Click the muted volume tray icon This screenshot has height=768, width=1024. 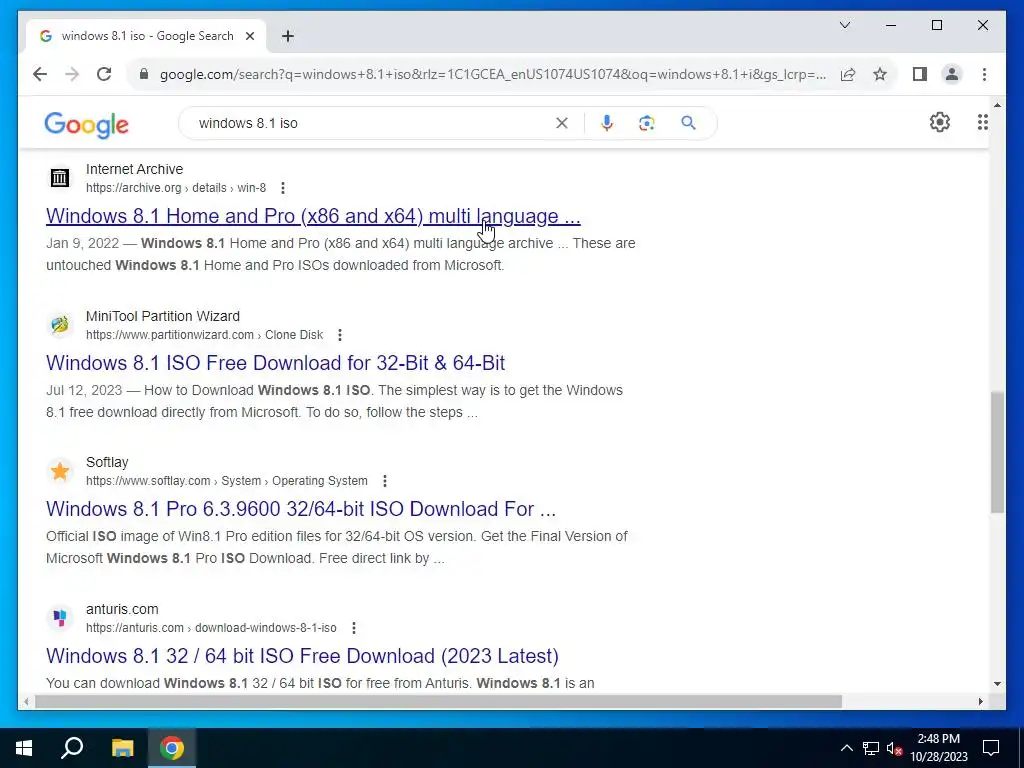[x=895, y=749]
